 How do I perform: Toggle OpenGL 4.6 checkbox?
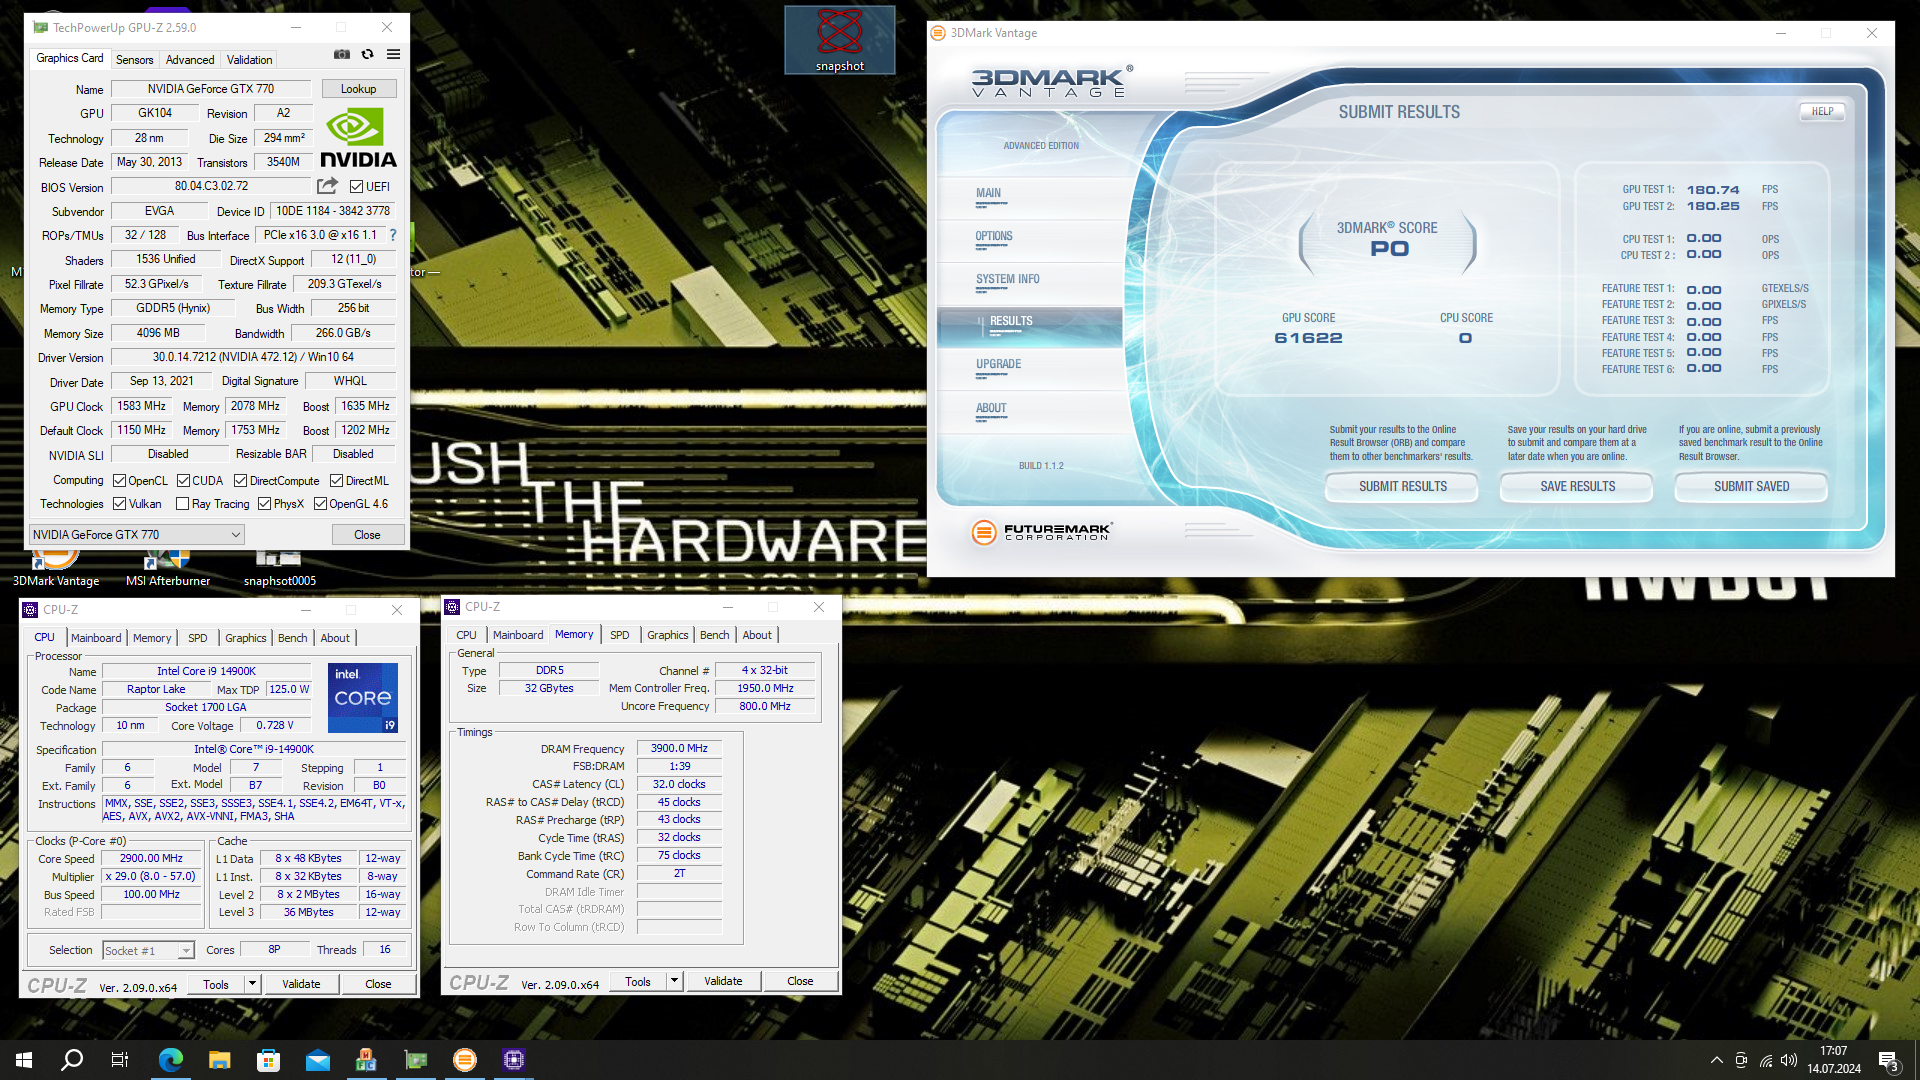click(320, 504)
